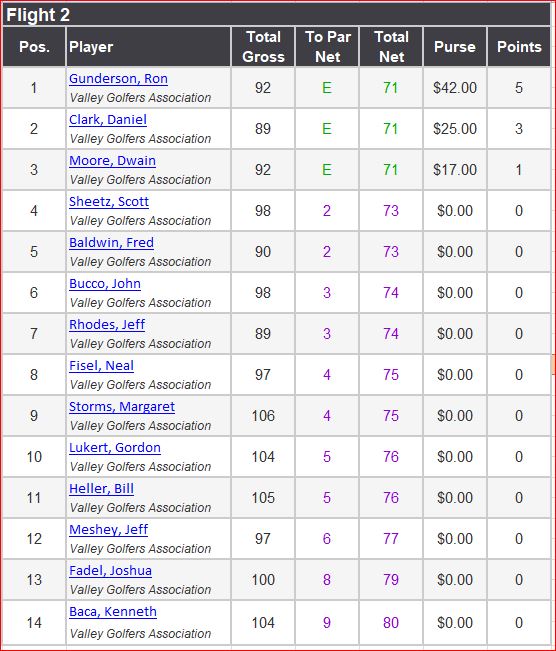Image resolution: width=556 pixels, height=651 pixels.
Task: Select Gunderson's $42.00 purse cell
Action: (x=455, y=88)
